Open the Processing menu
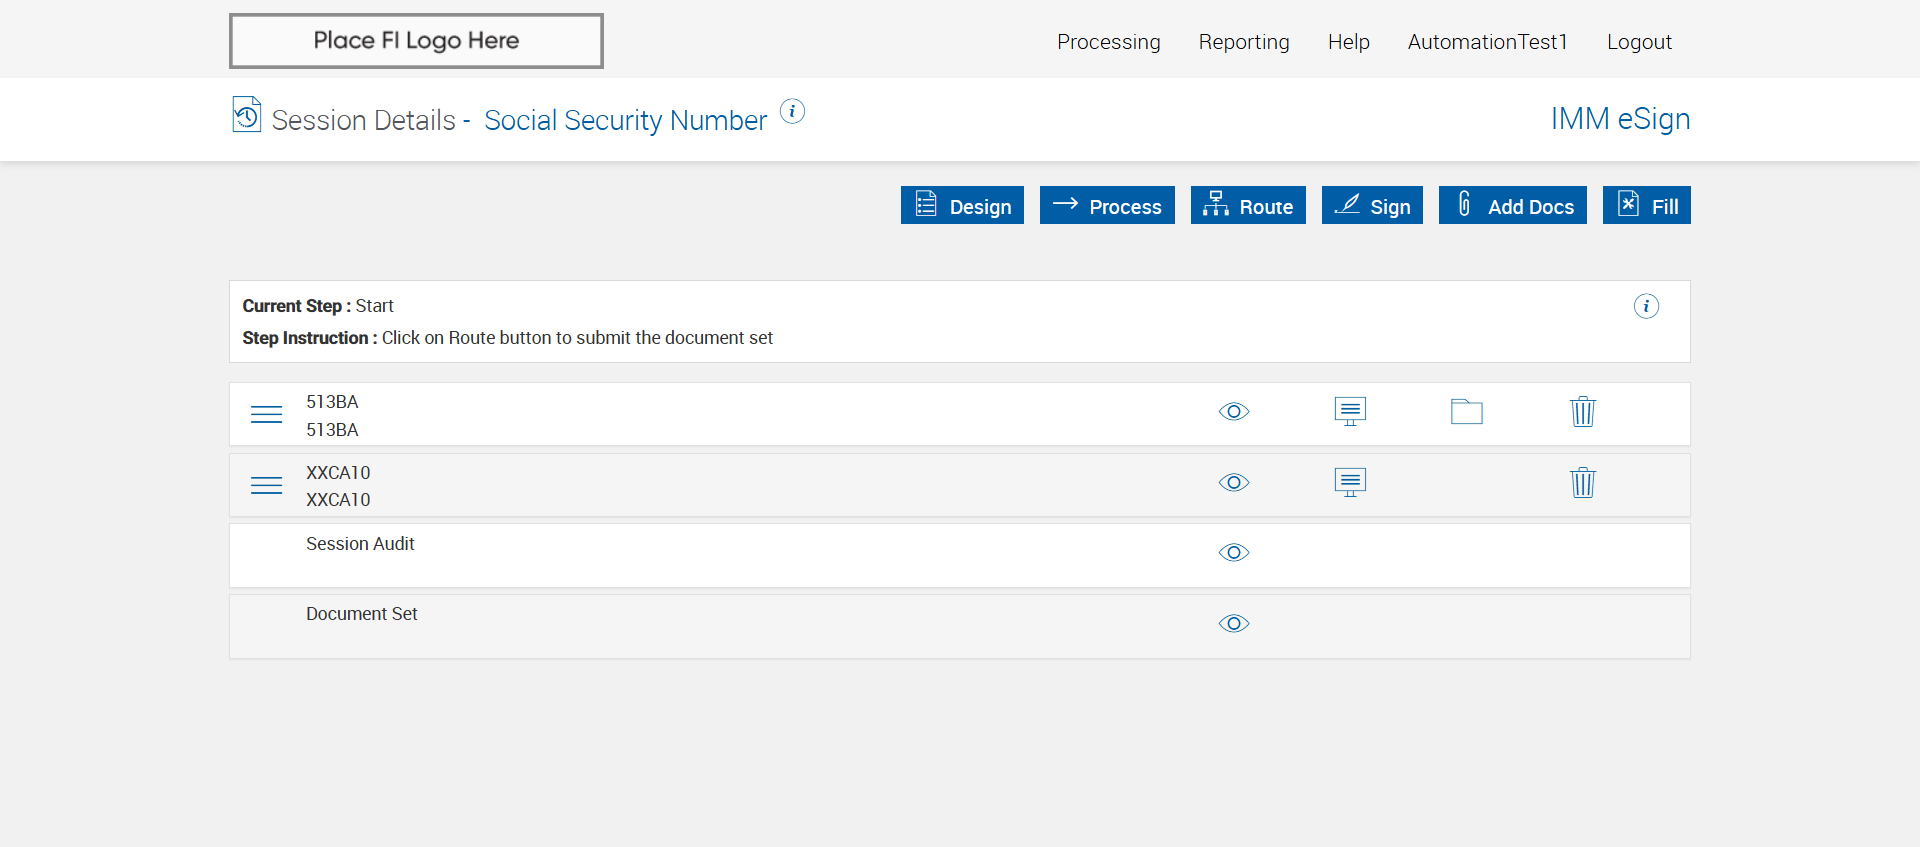The image size is (1920, 847). coord(1108,42)
